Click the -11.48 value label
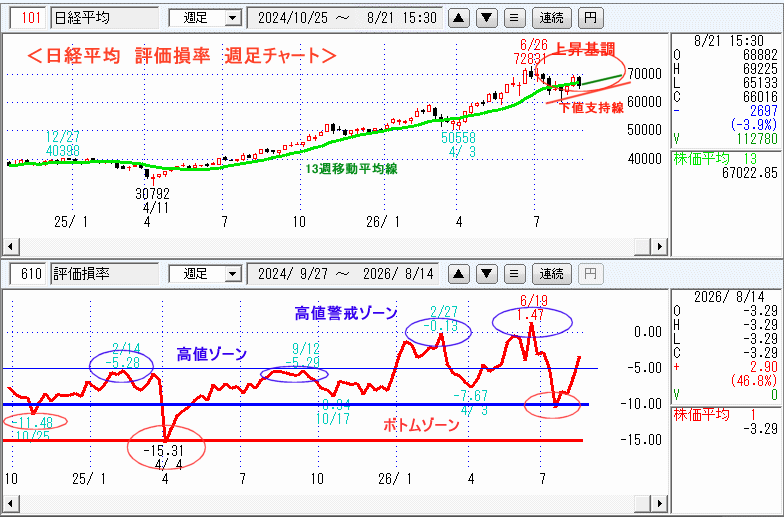 [x=32, y=423]
